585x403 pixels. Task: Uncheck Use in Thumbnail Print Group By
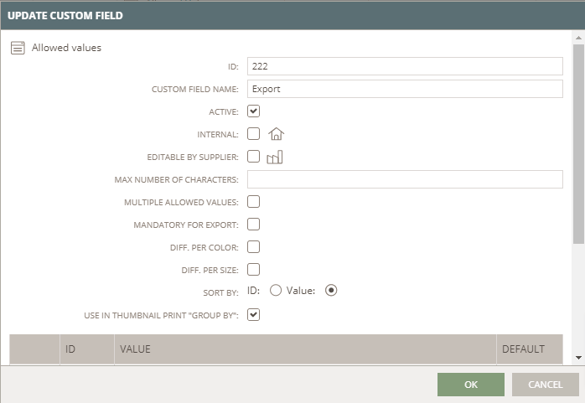click(x=253, y=315)
